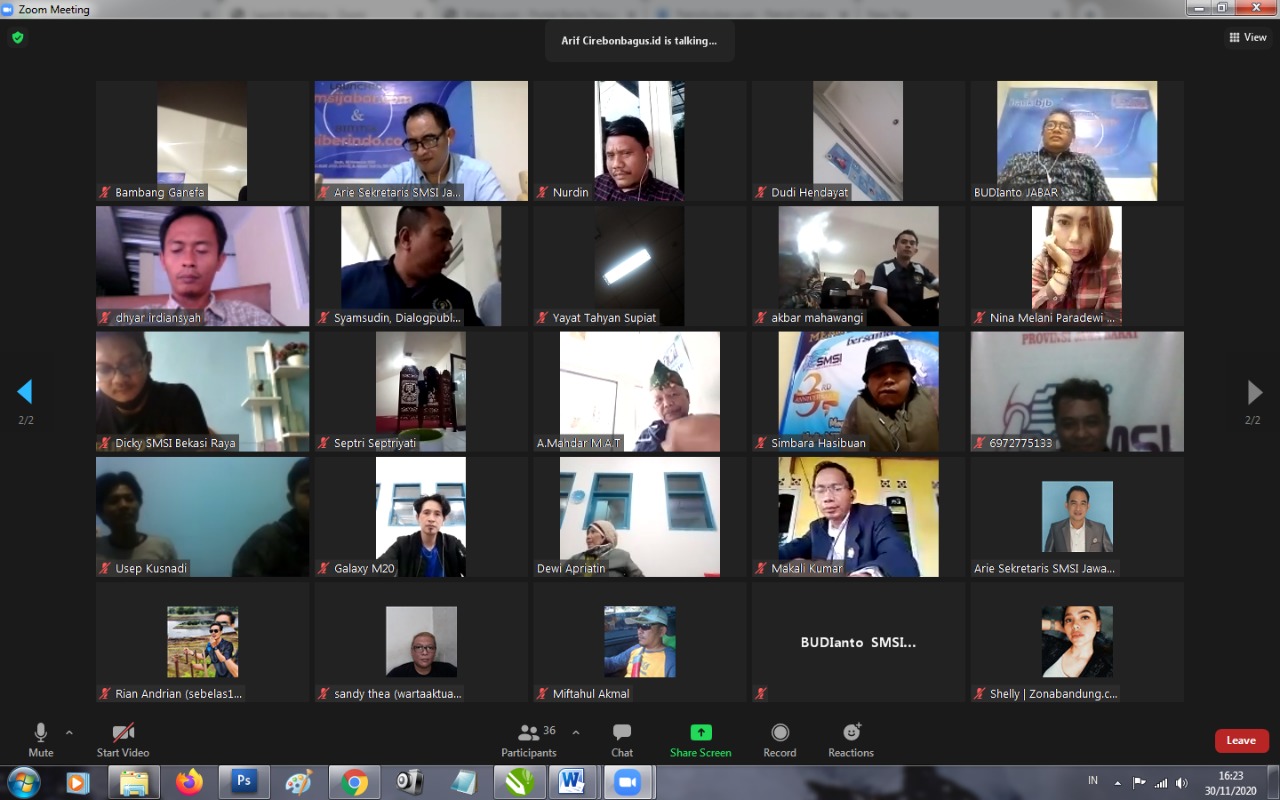Select dhyar irdiansyah's video tile
Image resolution: width=1280 pixels, height=800 pixels.
pyautogui.click(x=202, y=266)
